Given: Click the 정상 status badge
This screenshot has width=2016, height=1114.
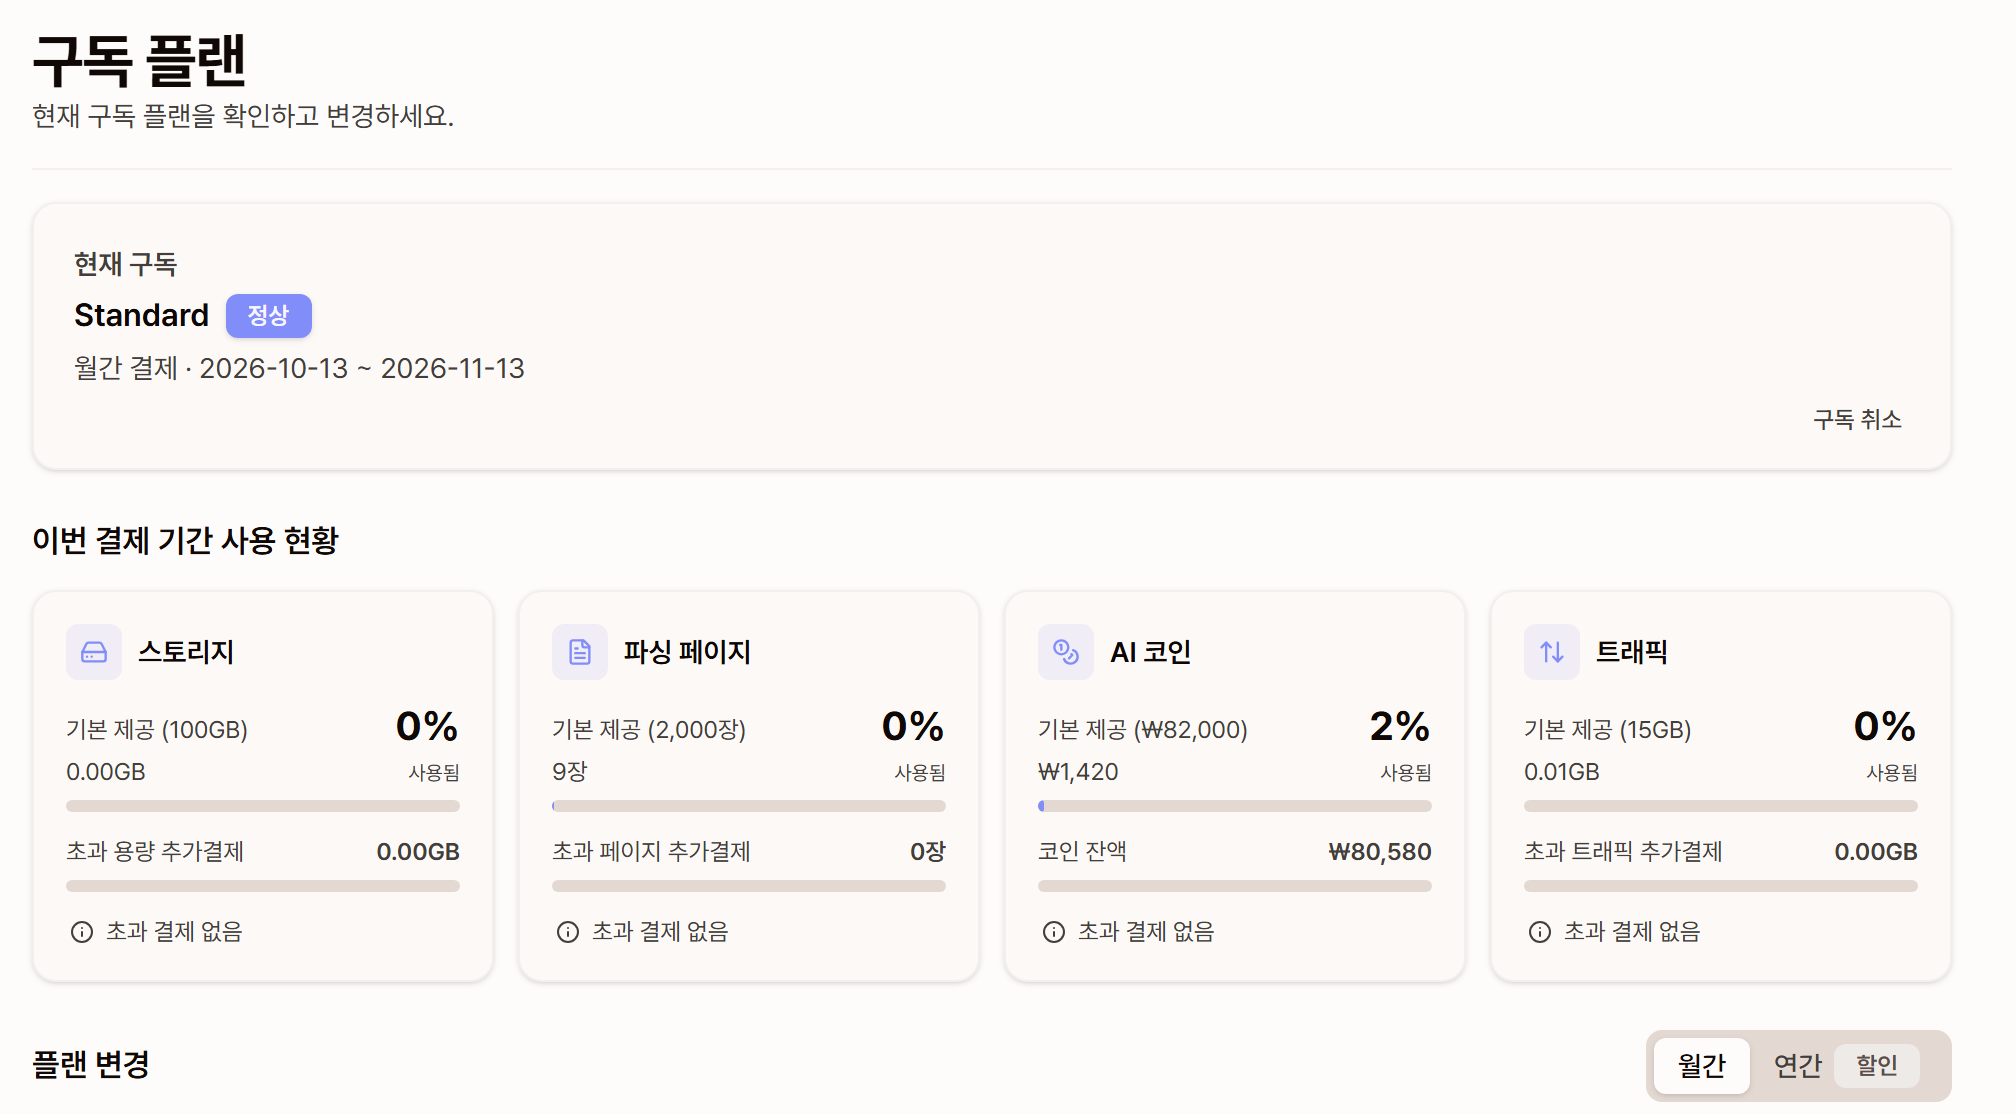Looking at the screenshot, I should pos(269,316).
